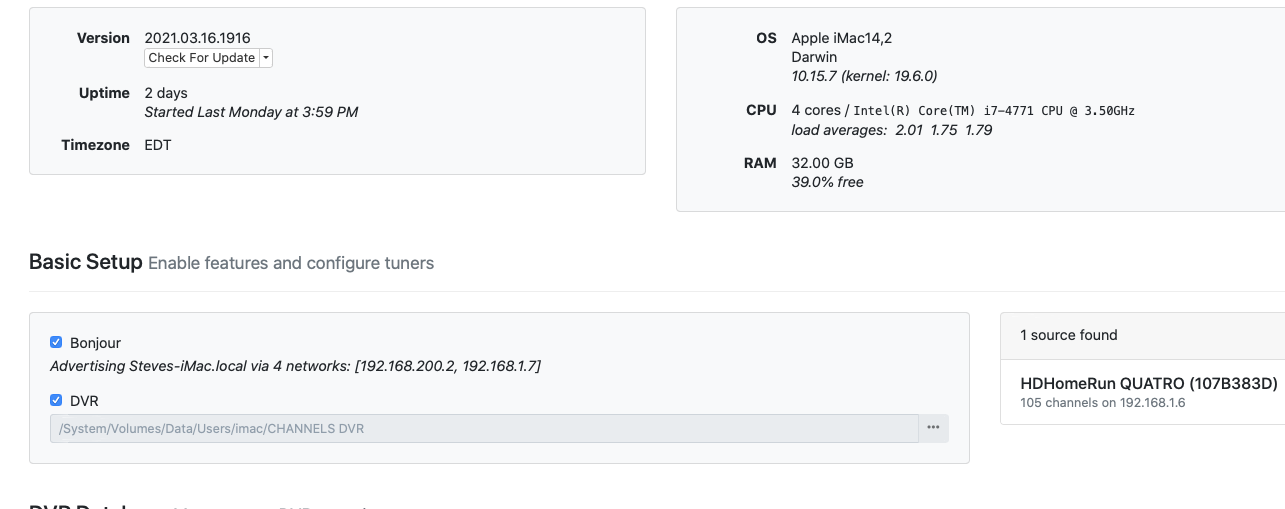The image size is (1285, 509).
Task: Click the load averages line
Action: 891,130
